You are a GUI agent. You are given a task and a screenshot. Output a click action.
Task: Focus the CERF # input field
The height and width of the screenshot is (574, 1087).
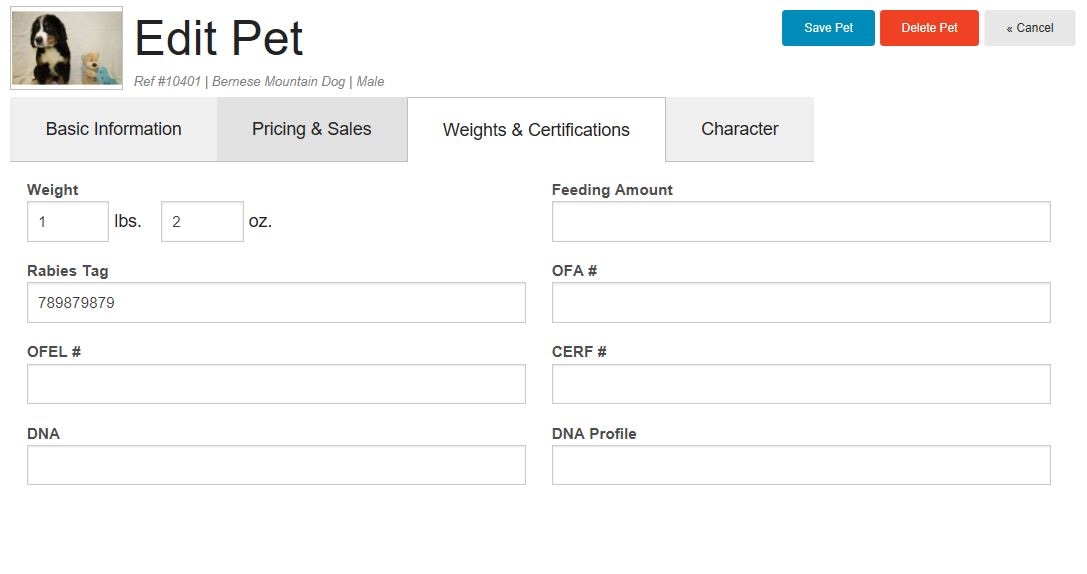tap(801, 384)
